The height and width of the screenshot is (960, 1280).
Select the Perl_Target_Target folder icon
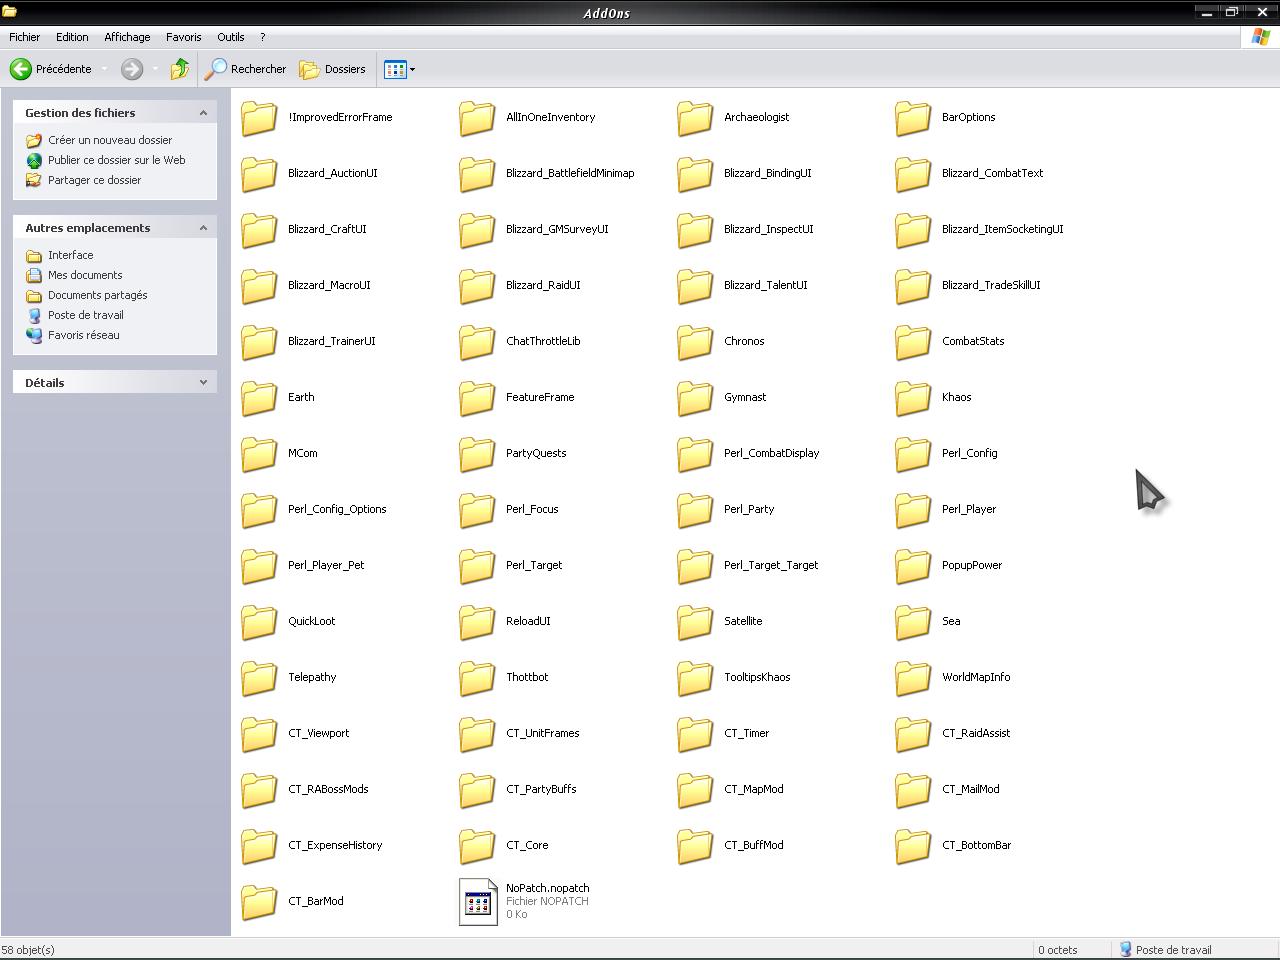[x=695, y=565]
